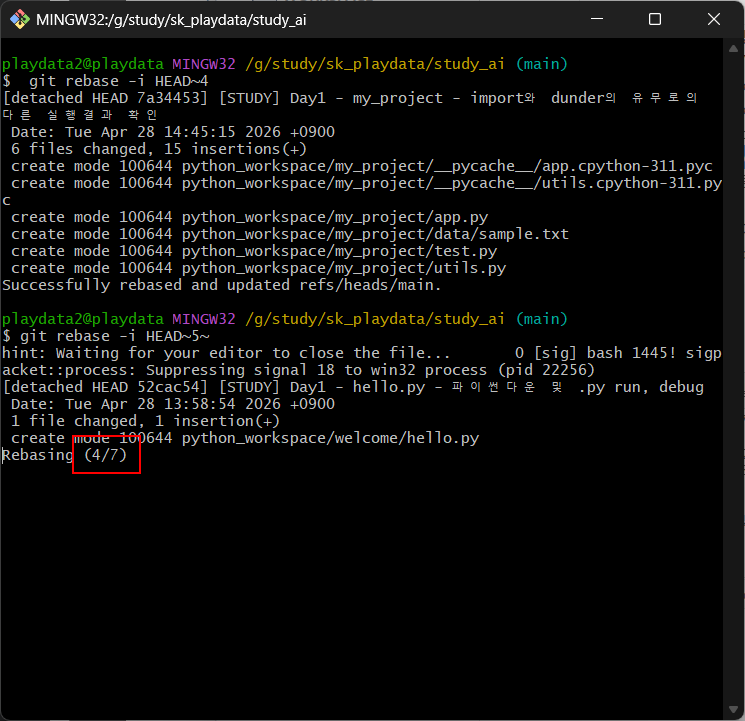Click '1 file changed, 1 insertion(+)' line

[145, 422]
